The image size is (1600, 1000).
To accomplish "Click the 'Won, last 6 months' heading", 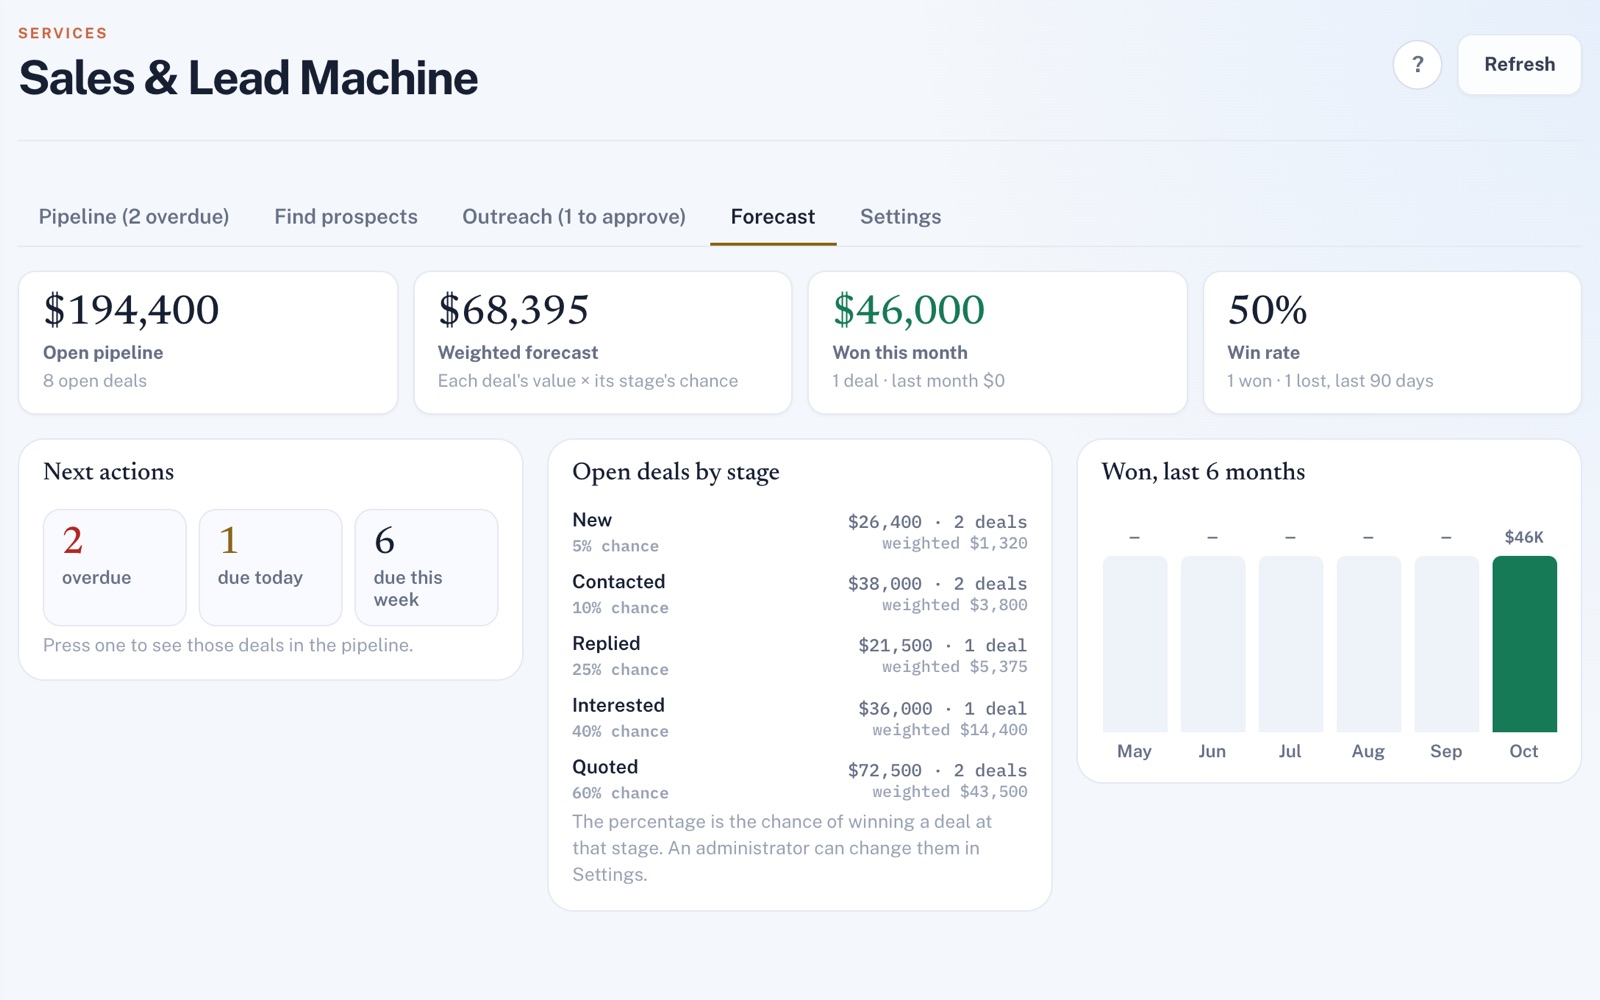I will (1203, 472).
